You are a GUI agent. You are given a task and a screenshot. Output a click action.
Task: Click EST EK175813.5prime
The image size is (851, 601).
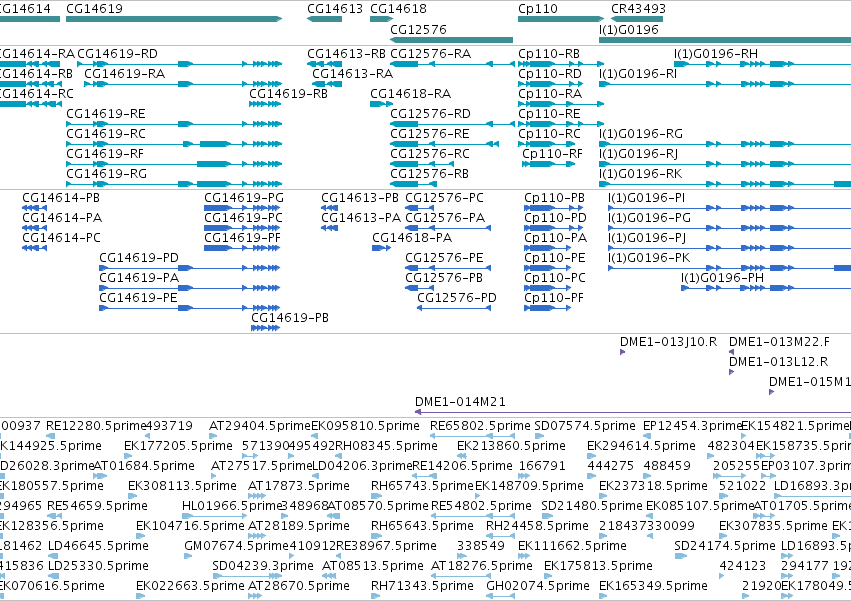[598, 566]
